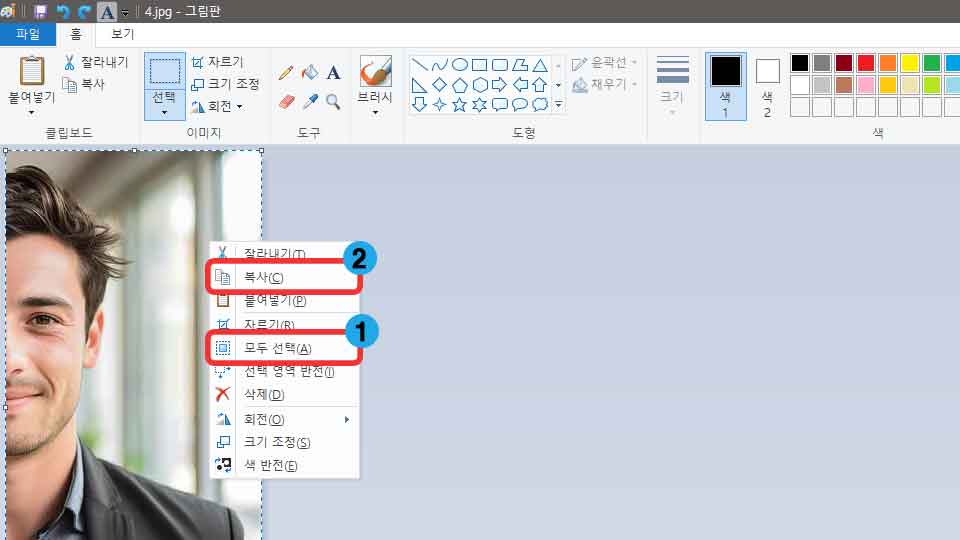Choose 삭제(D) in context menu
Image resolution: width=960 pixels, height=540 pixels.
coord(285,395)
